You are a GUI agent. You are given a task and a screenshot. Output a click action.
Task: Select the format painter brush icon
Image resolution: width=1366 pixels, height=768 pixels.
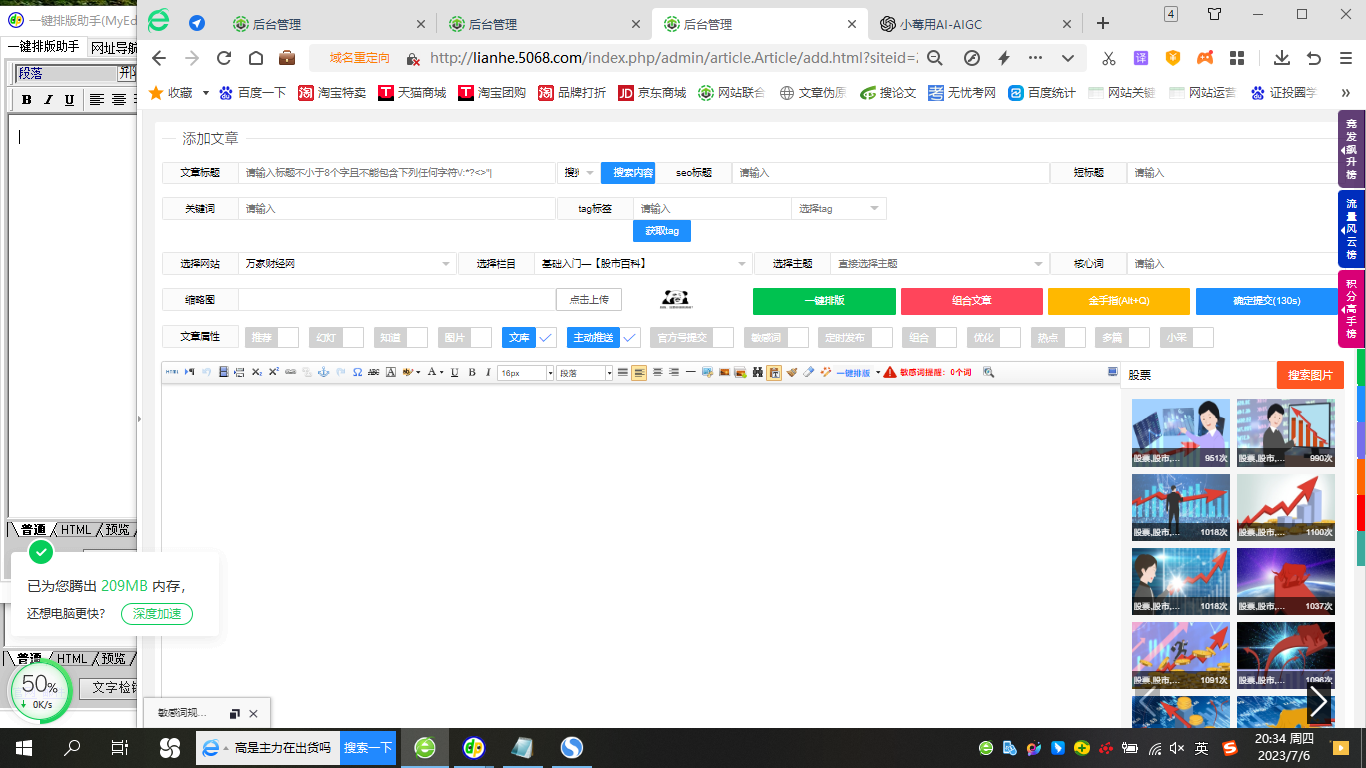pyautogui.click(x=792, y=372)
